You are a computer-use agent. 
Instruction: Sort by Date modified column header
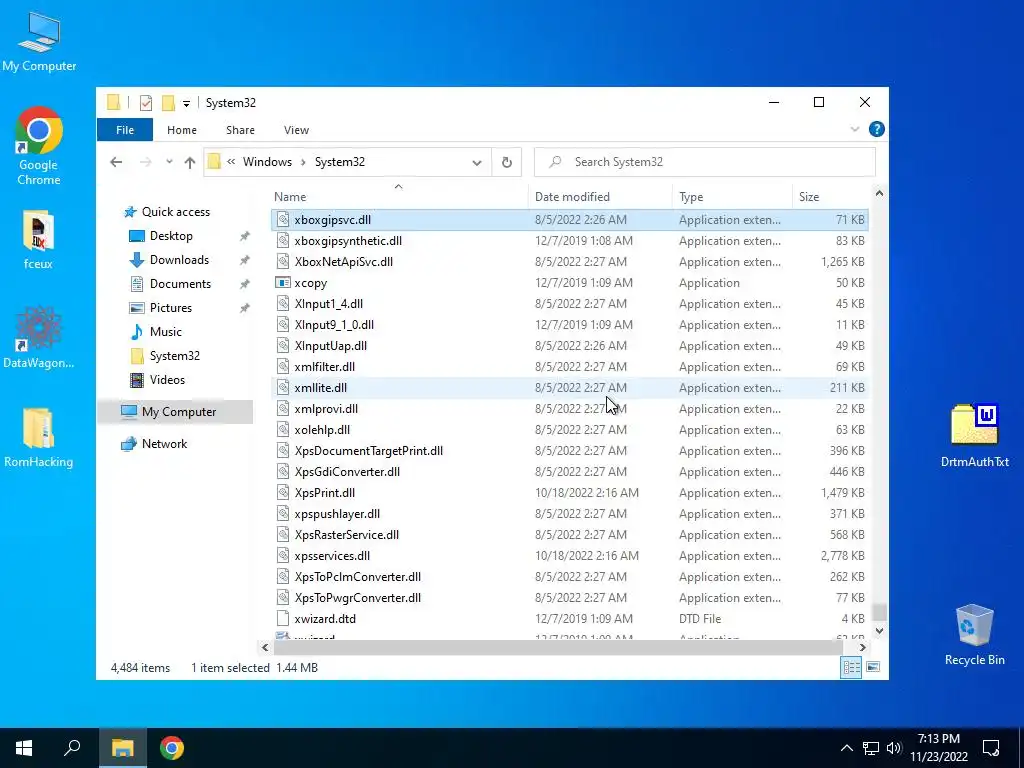(600, 197)
